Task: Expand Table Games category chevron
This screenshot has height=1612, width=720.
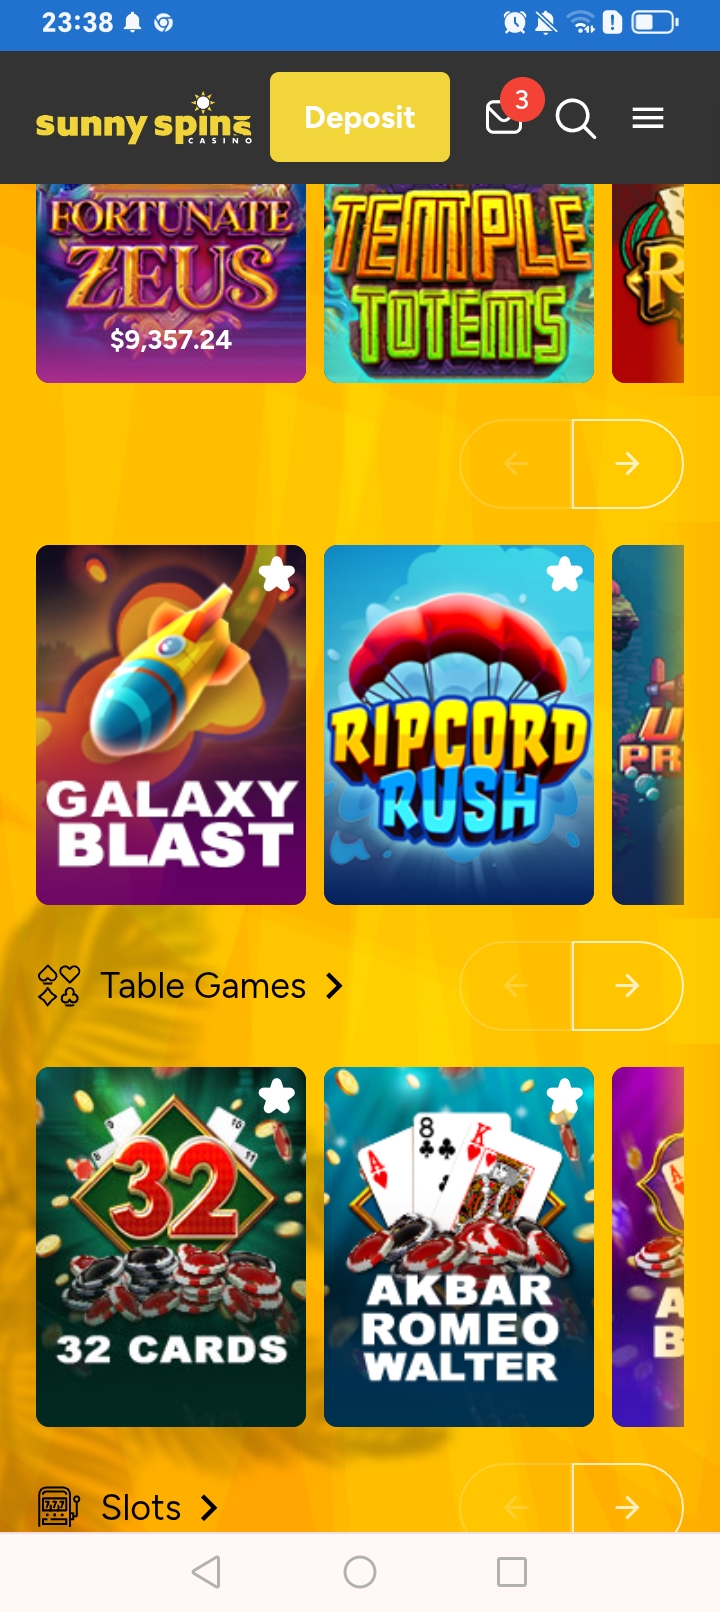Action: 335,986
